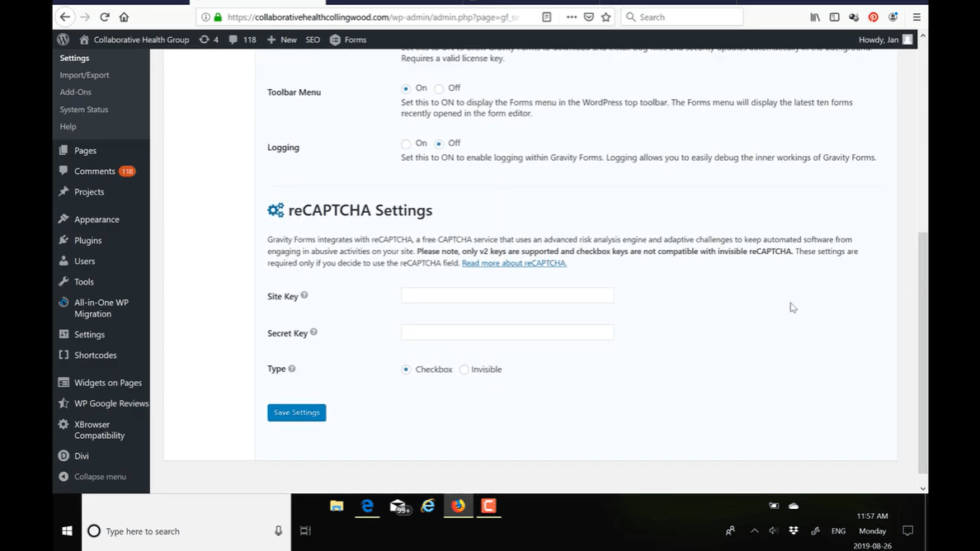This screenshot has height=551, width=980.
Task: Click Site Key help question icon
Action: [x=304, y=295]
